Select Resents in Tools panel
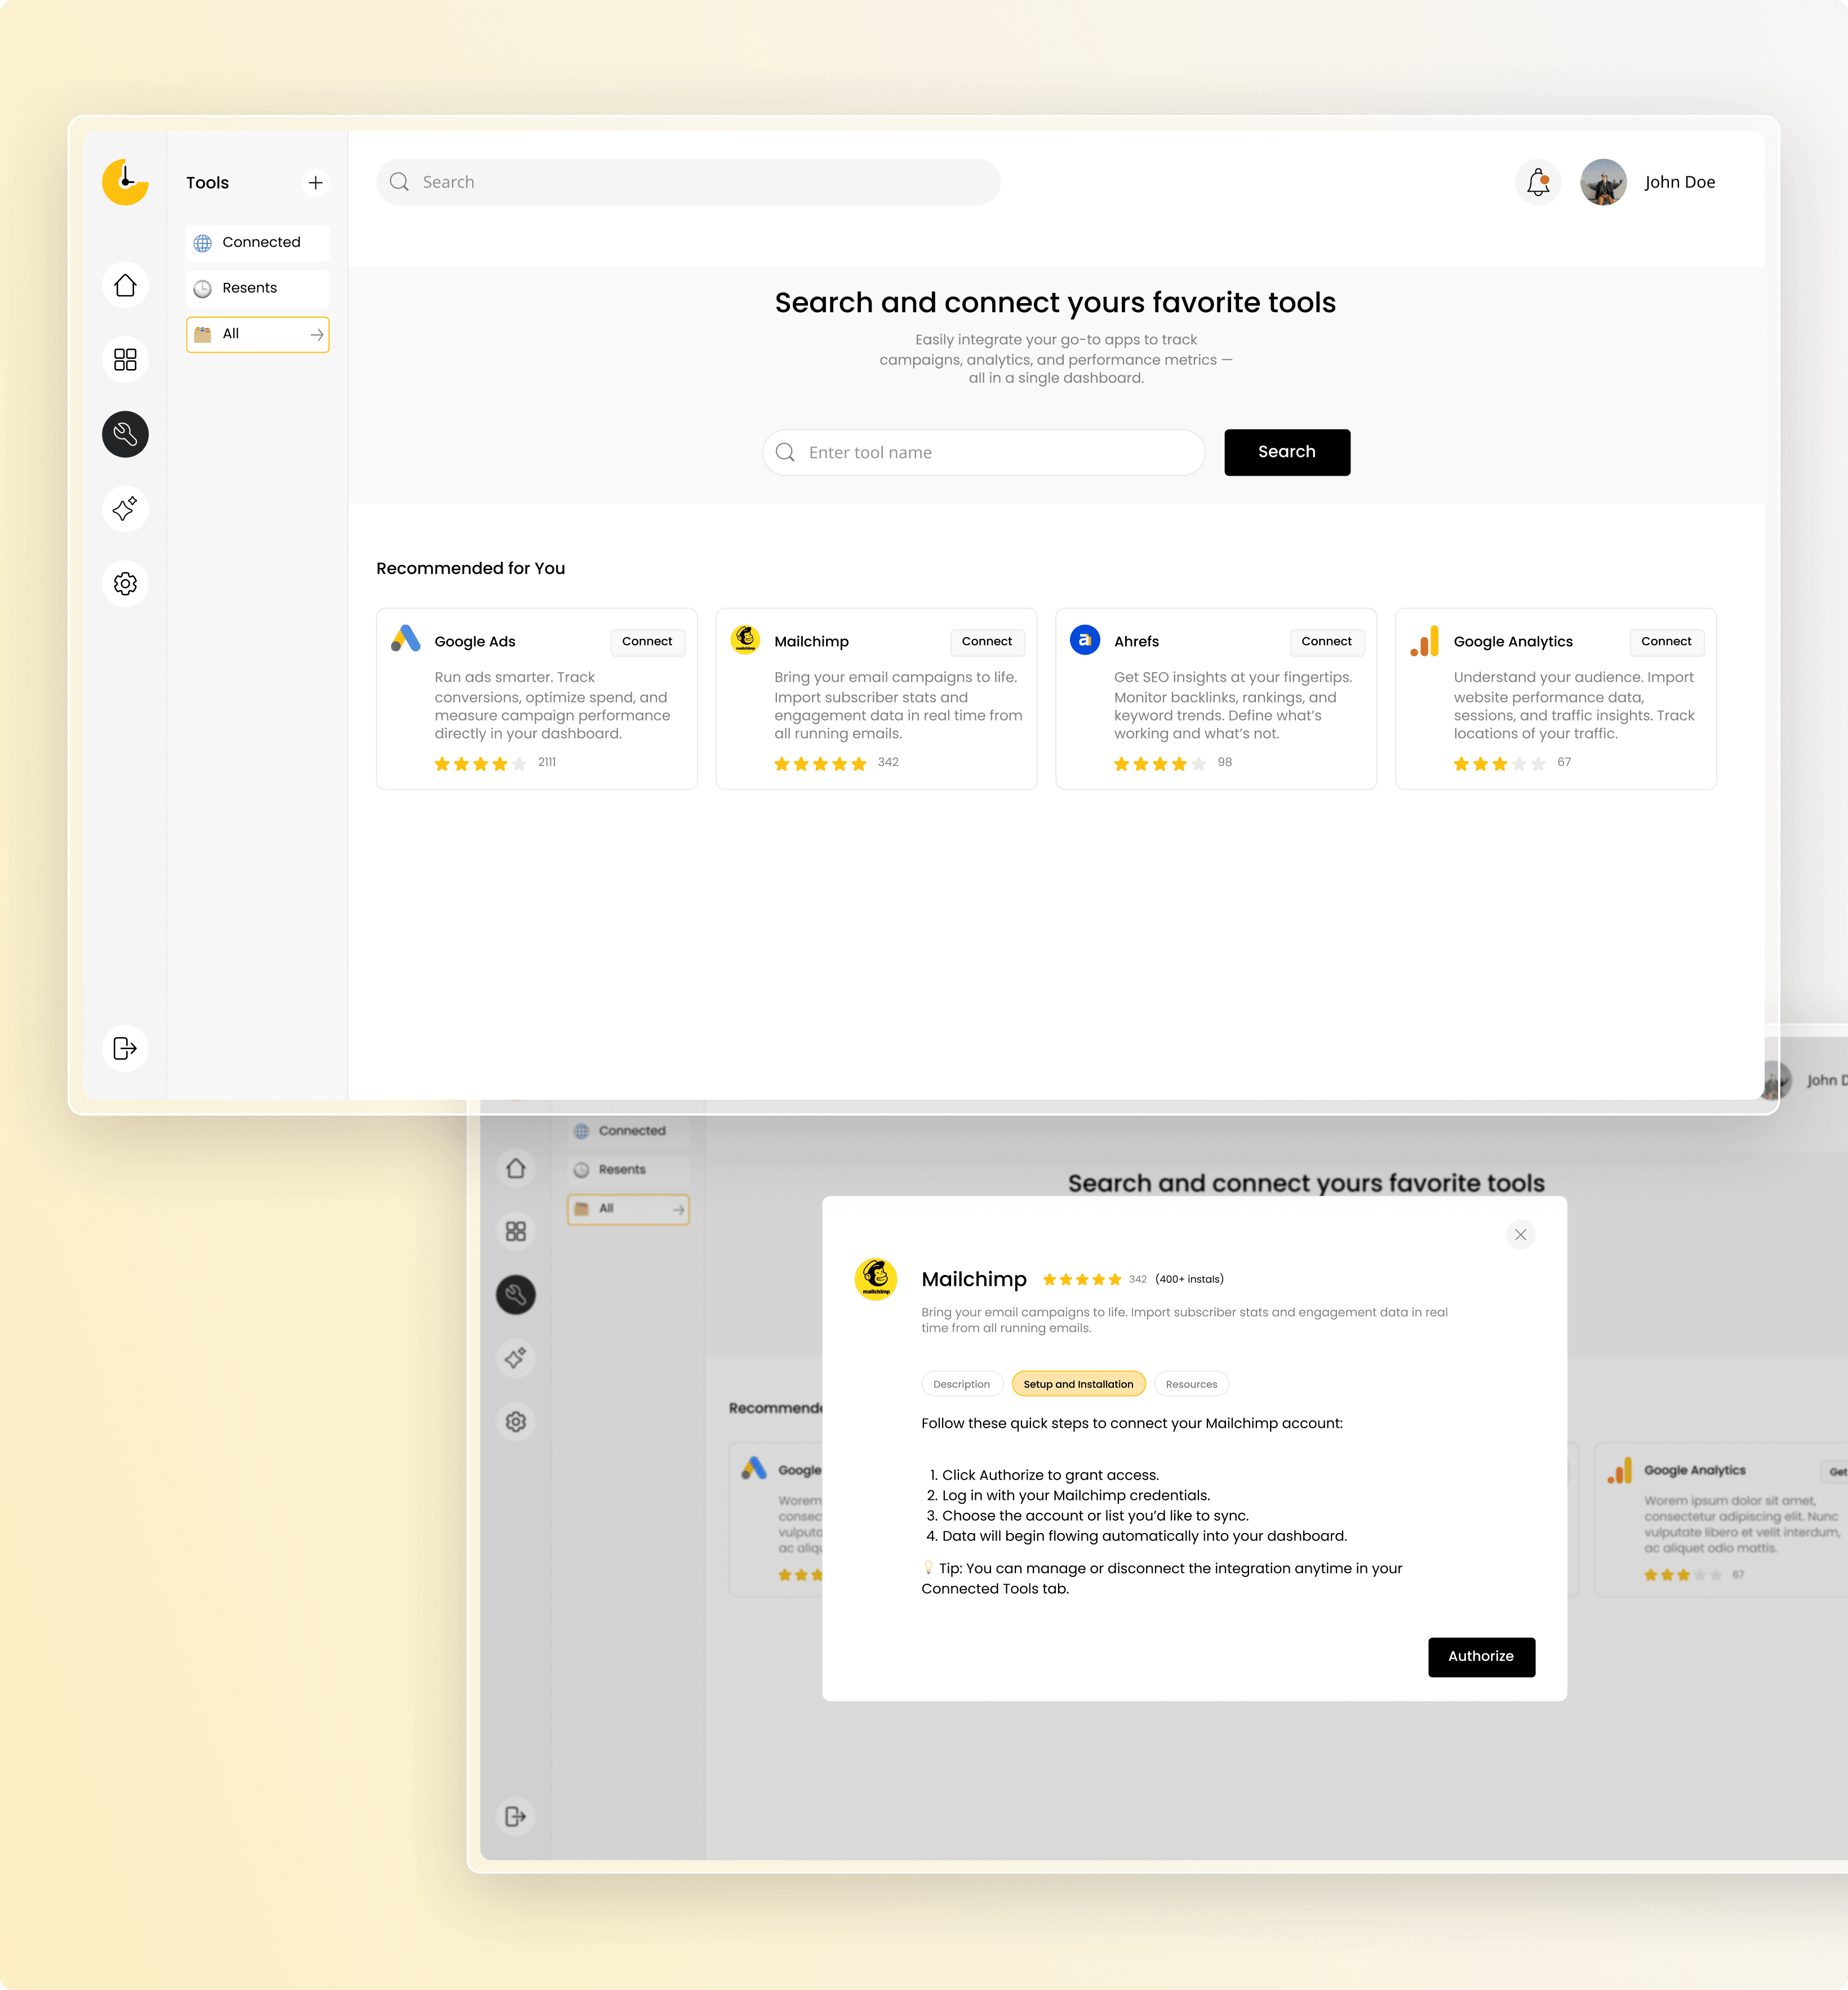The width and height of the screenshot is (1848, 1990). tap(257, 288)
